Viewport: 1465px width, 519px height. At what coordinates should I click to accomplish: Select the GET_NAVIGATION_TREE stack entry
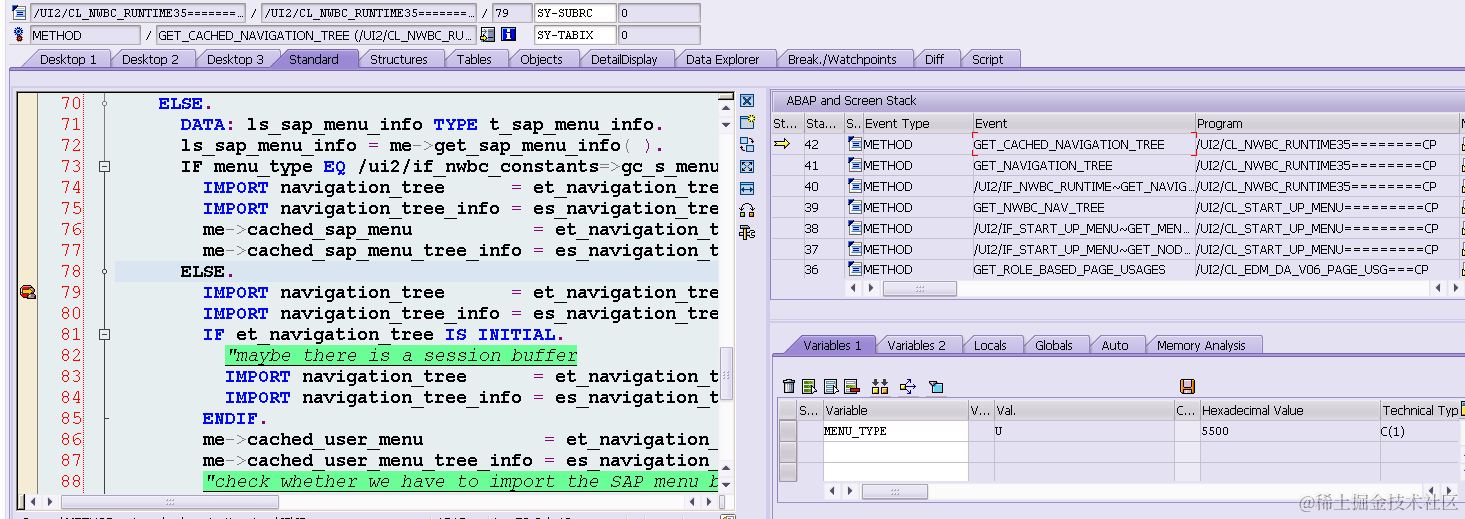pyautogui.click(x=1083, y=166)
